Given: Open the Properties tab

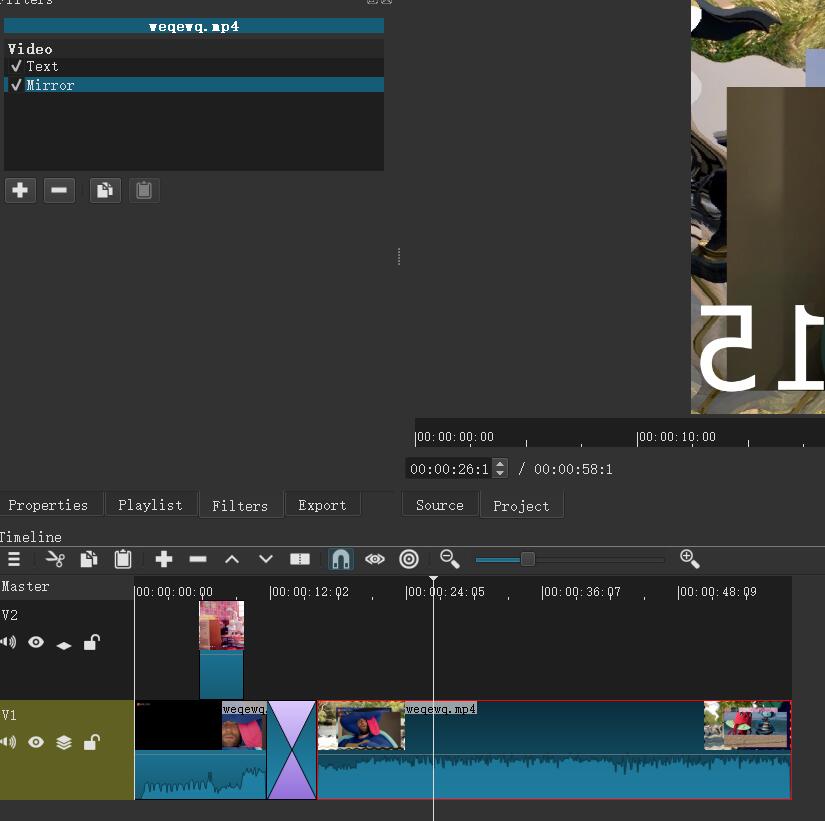Looking at the screenshot, I should 48,505.
